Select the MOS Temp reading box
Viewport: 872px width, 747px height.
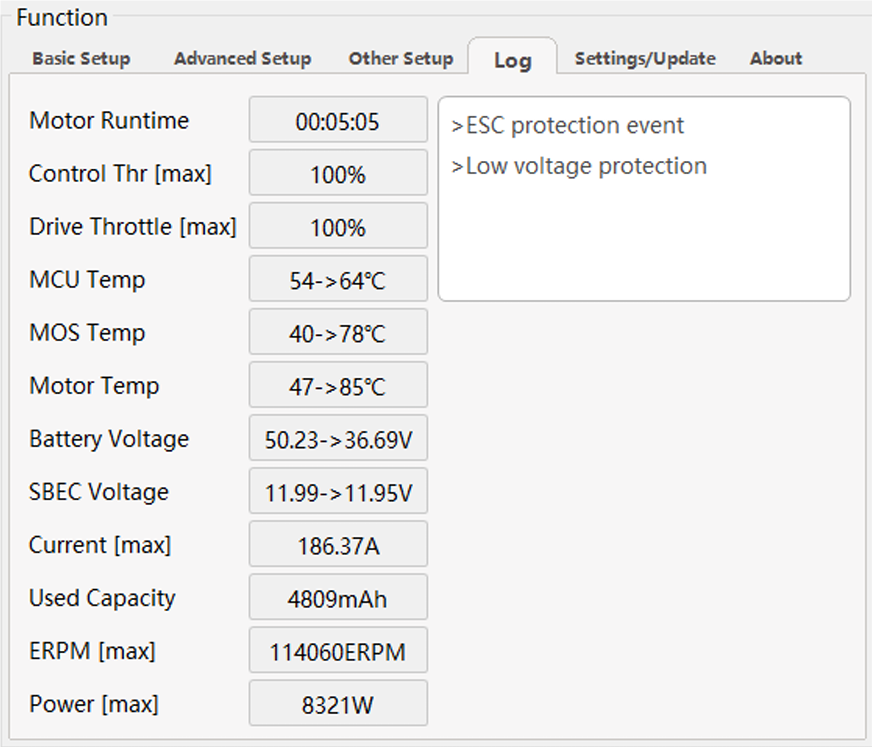[338, 333]
